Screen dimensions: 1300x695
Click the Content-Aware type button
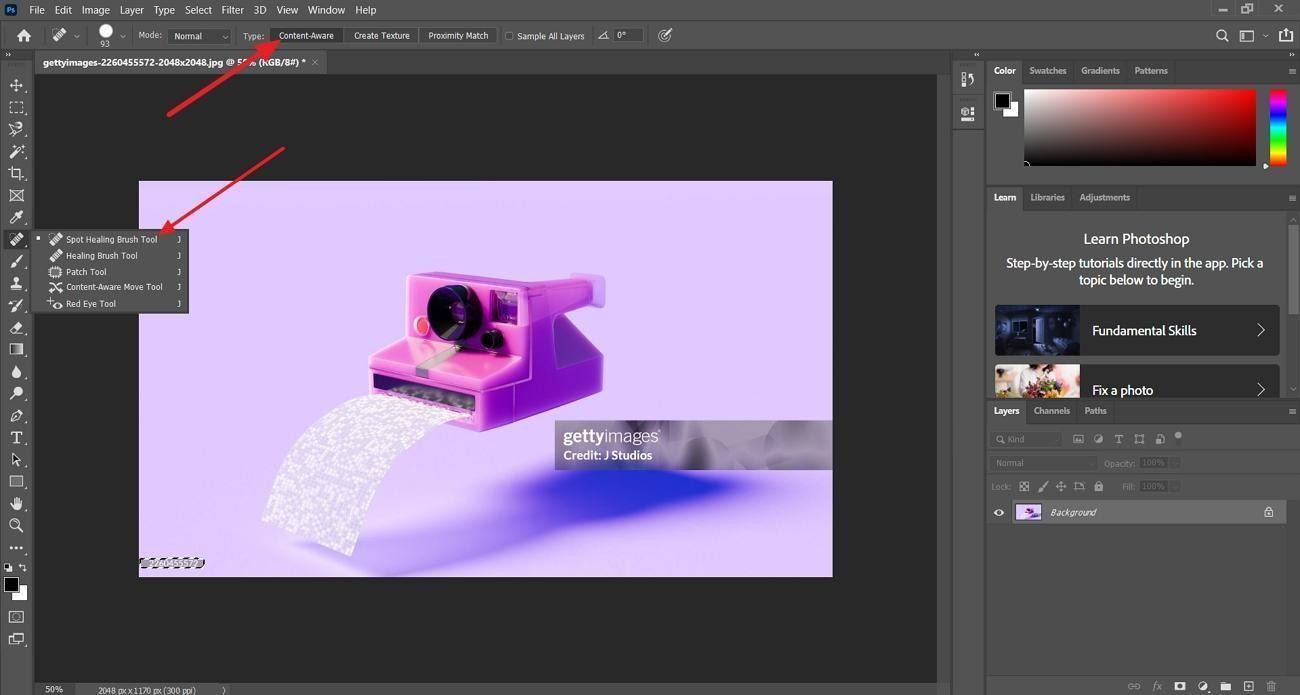tap(306, 36)
